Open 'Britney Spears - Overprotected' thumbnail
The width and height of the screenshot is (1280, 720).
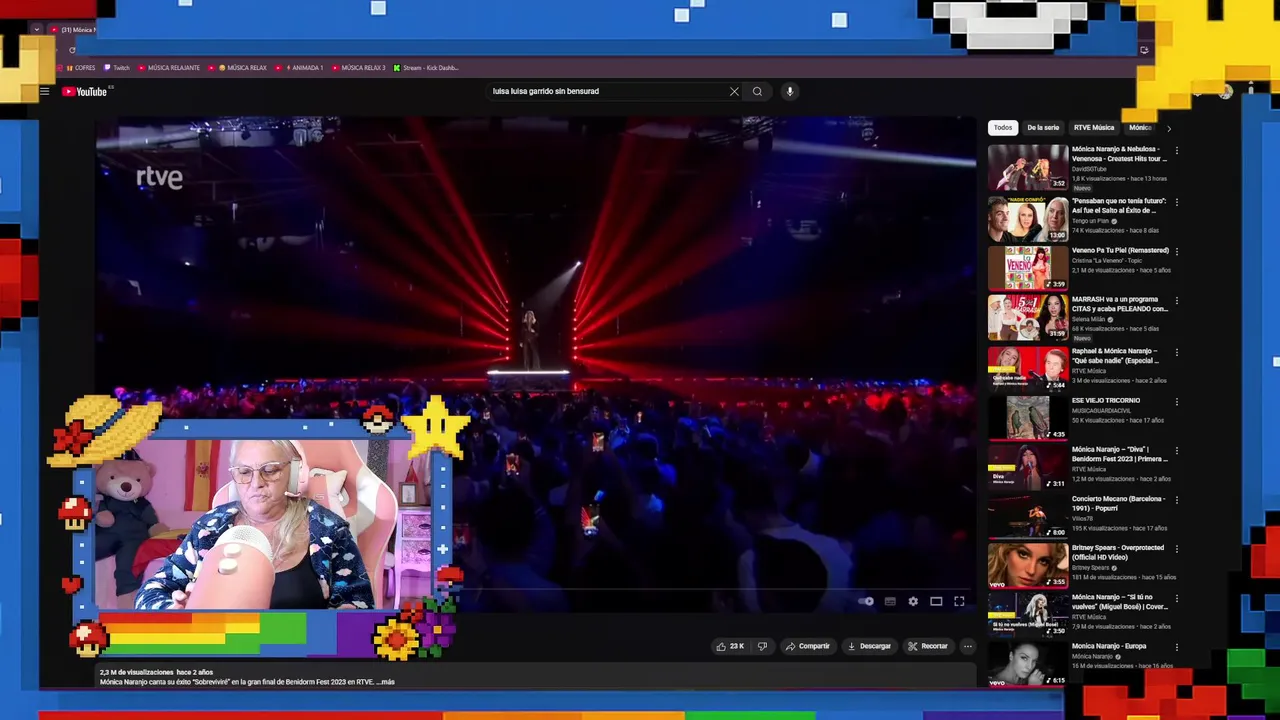point(1028,565)
